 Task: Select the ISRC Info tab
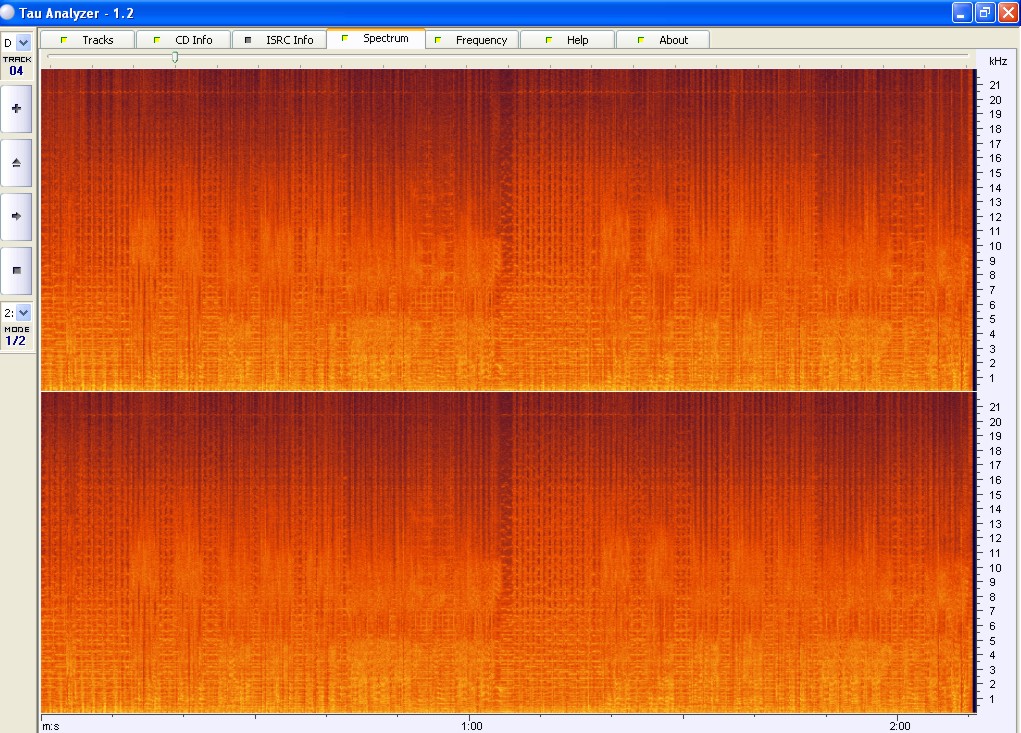279,40
